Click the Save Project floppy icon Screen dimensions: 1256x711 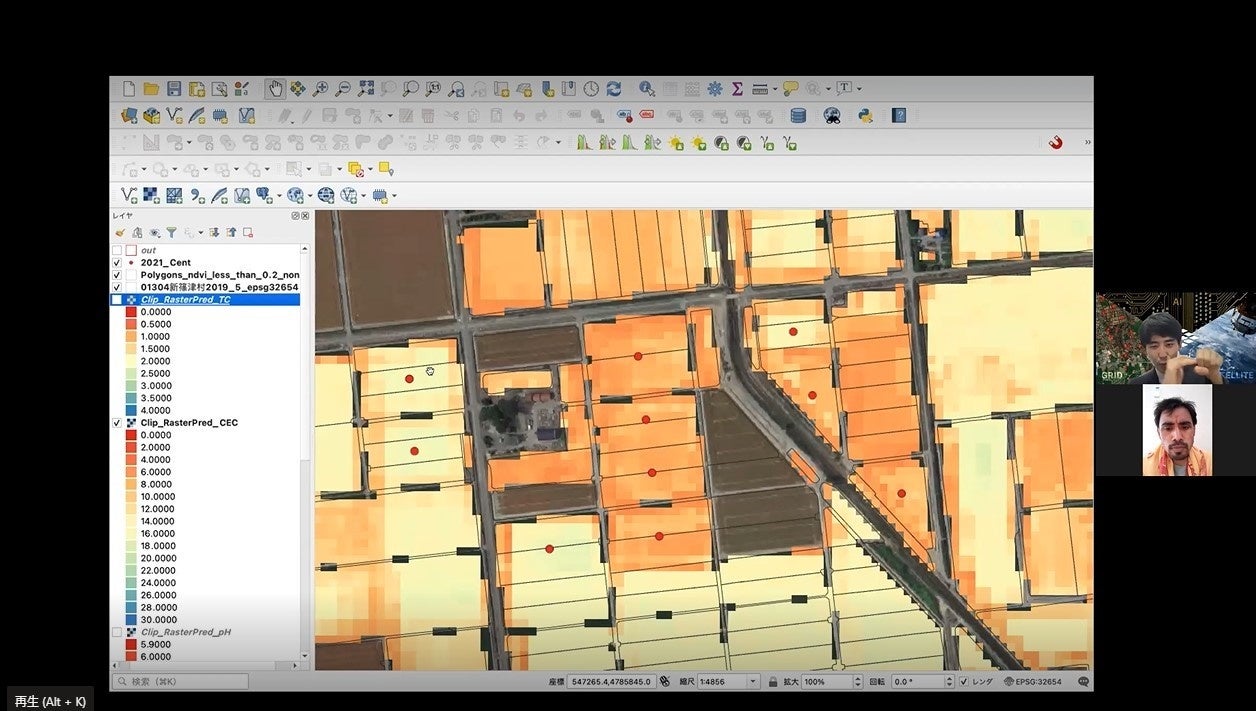[174, 89]
